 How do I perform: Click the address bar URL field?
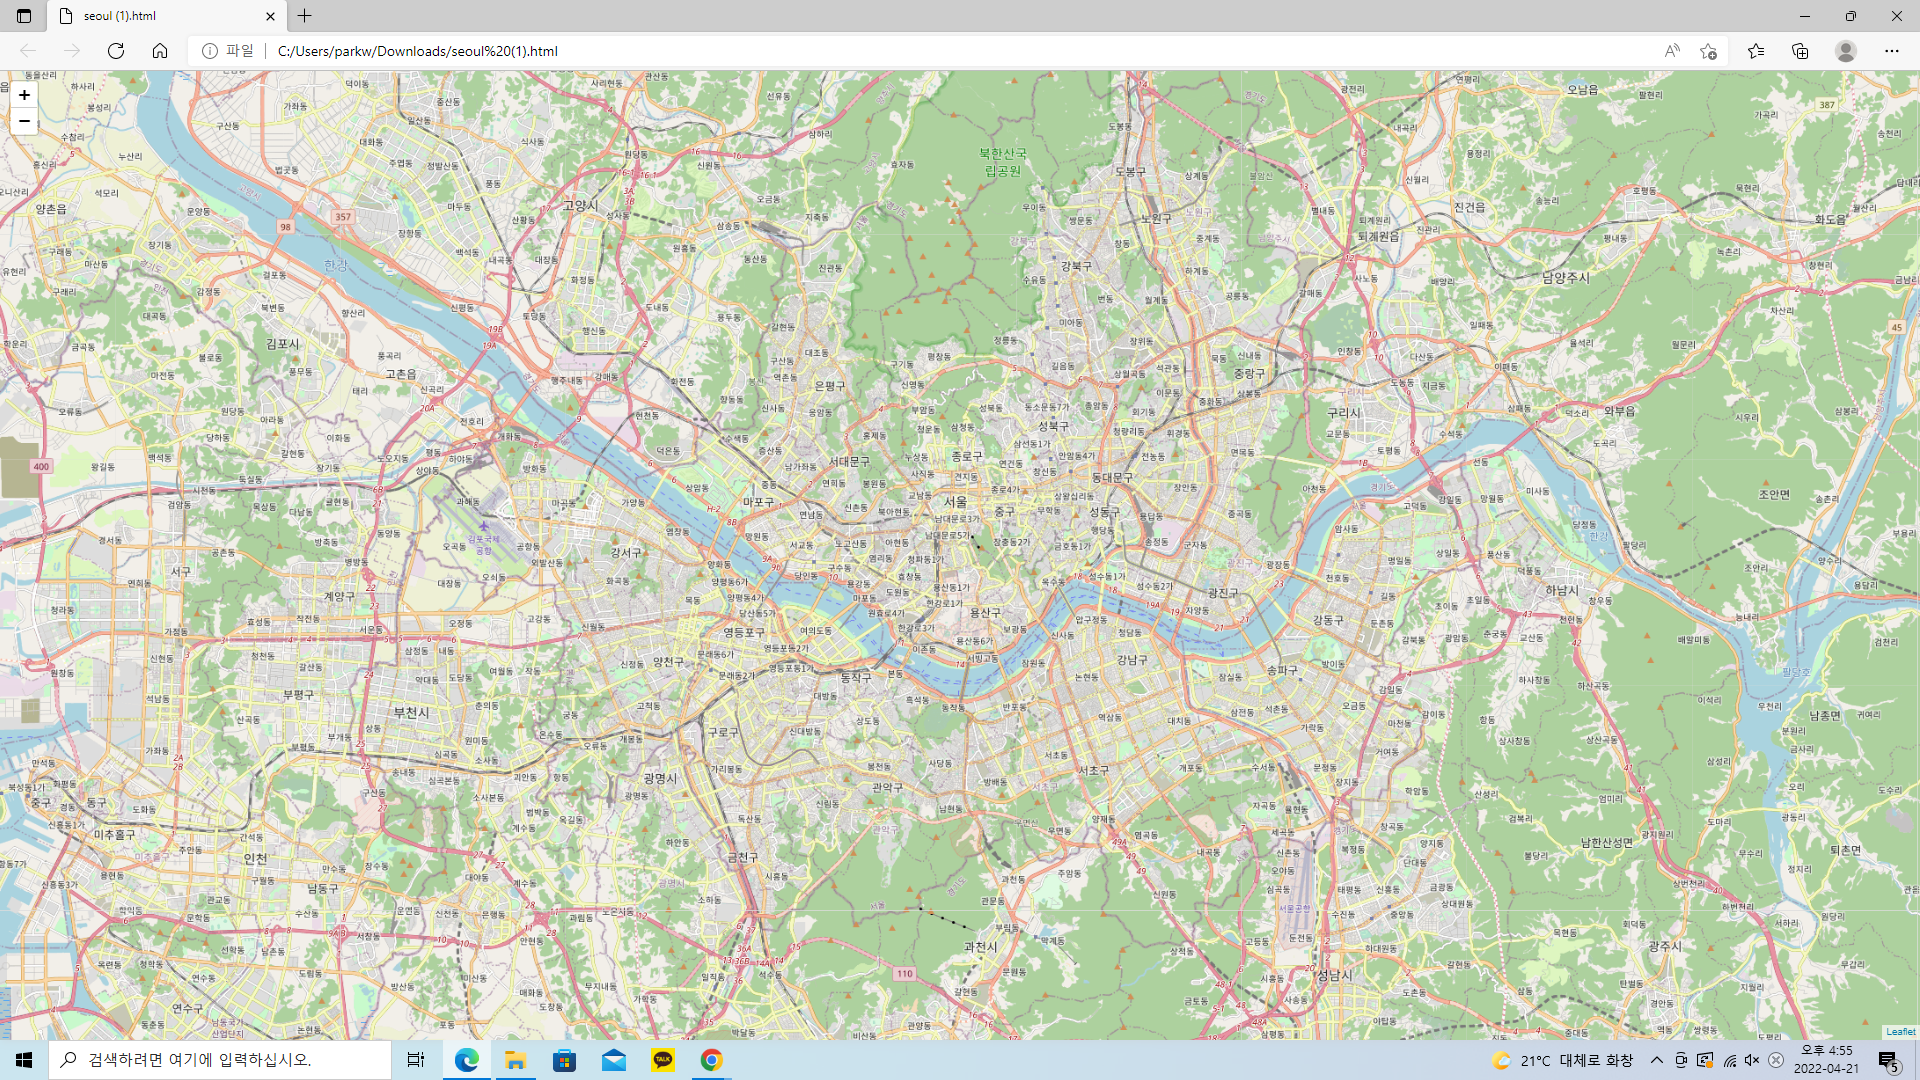[x=900, y=51]
